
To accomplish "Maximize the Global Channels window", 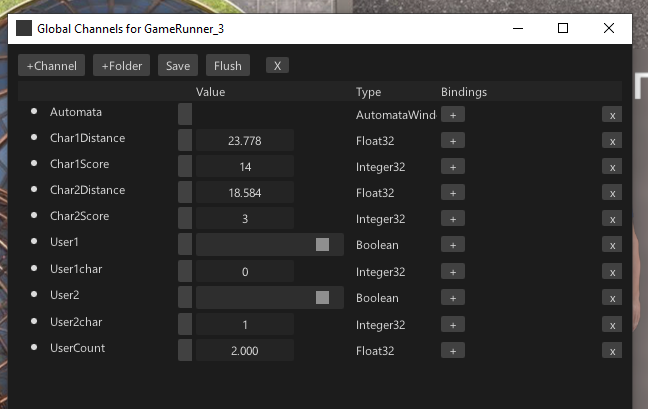I will pyautogui.click(x=563, y=28).
